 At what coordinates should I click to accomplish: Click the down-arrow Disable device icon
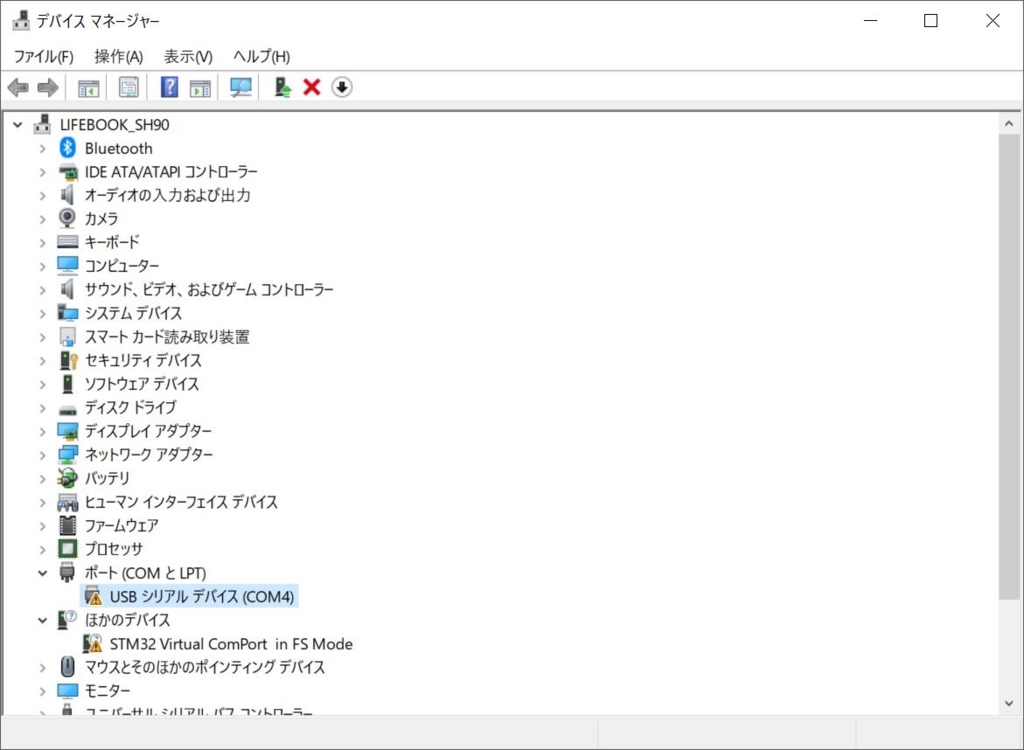(342, 87)
